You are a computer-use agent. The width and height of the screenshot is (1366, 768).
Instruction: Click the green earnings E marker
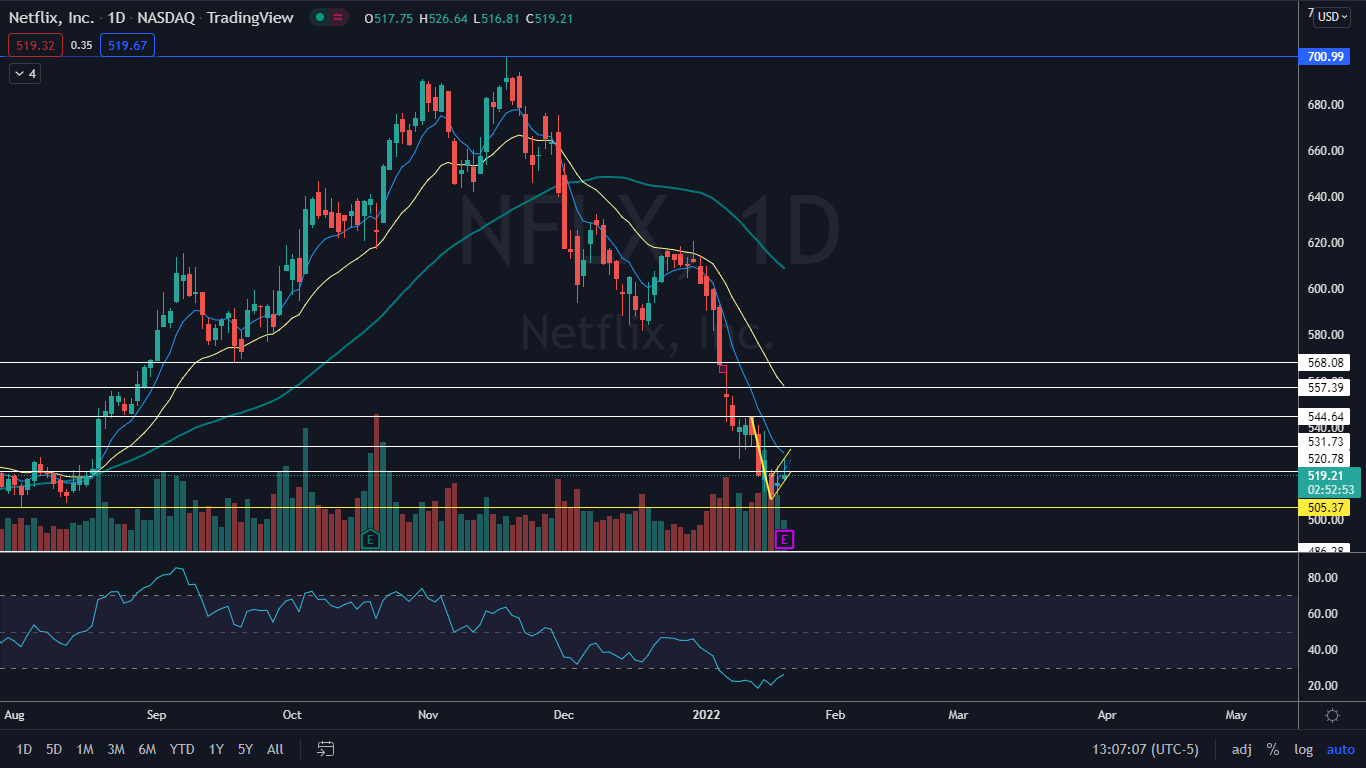[371, 540]
